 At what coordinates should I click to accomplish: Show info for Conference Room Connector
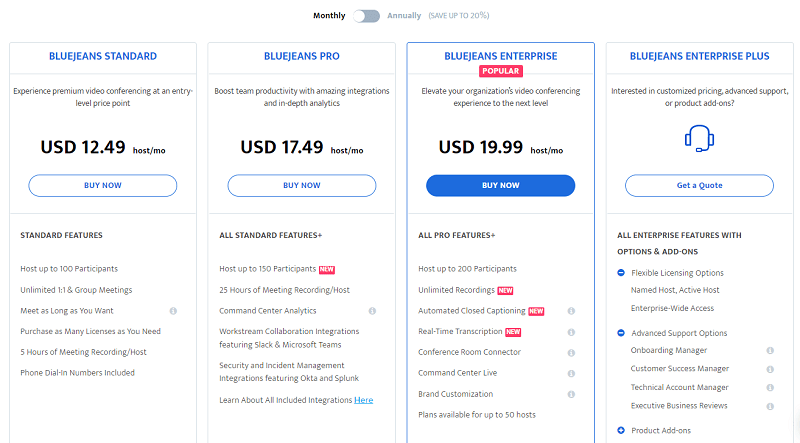571,353
